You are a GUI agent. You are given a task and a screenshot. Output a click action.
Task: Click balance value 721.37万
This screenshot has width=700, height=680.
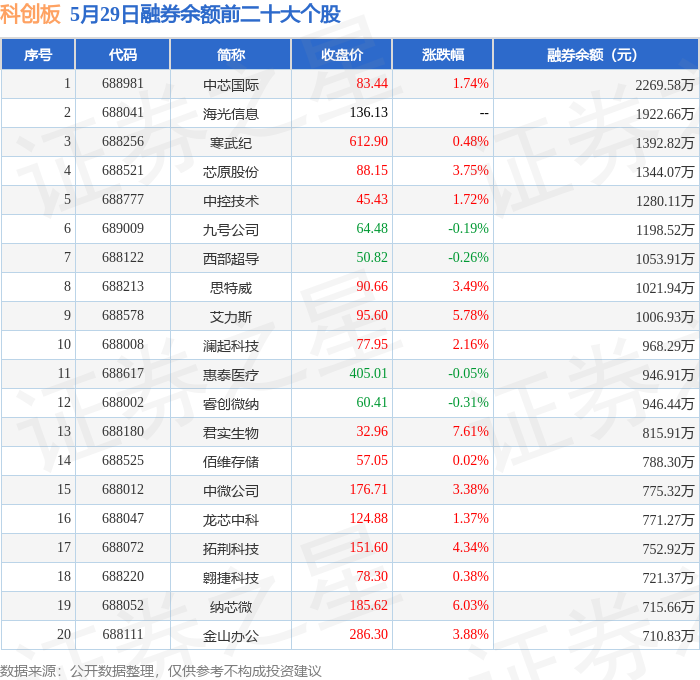[x=668, y=578]
